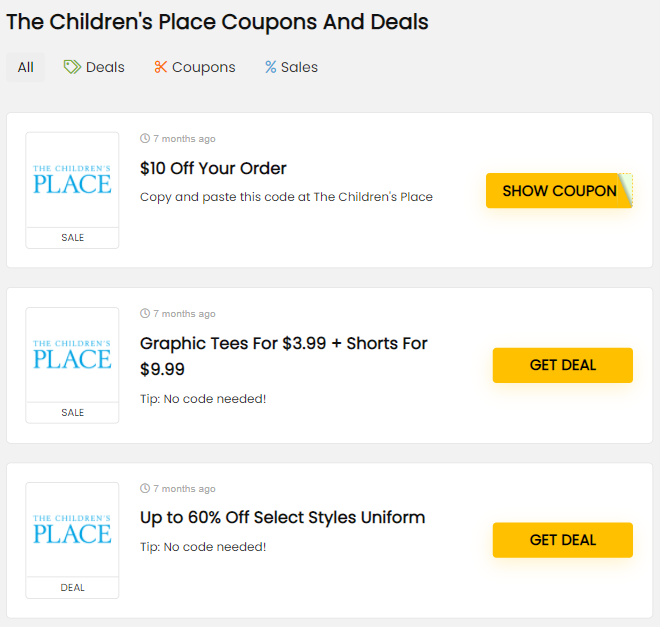Open the $10 Off Your Order title

point(213,168)
